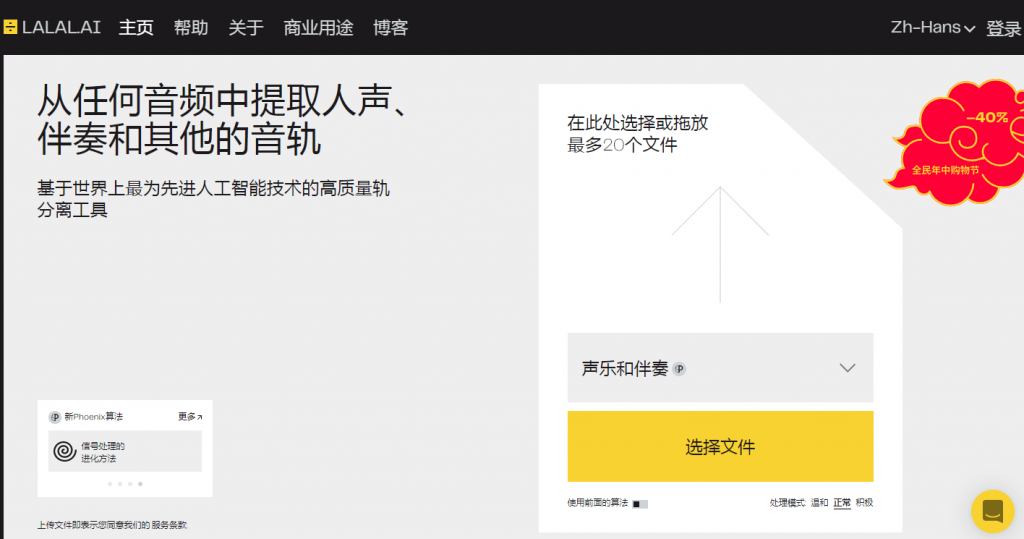Click the P badge beside 新Phoenix算法
This screenshot has height=539, width=1024.
(x=56, y=417)
